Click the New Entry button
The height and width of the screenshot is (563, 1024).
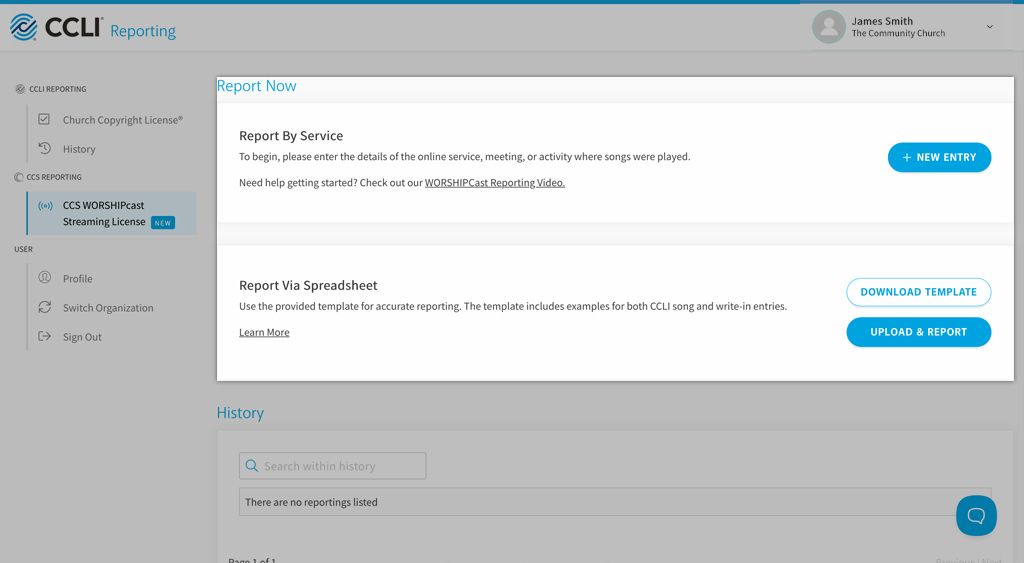[x=939, y=157]
